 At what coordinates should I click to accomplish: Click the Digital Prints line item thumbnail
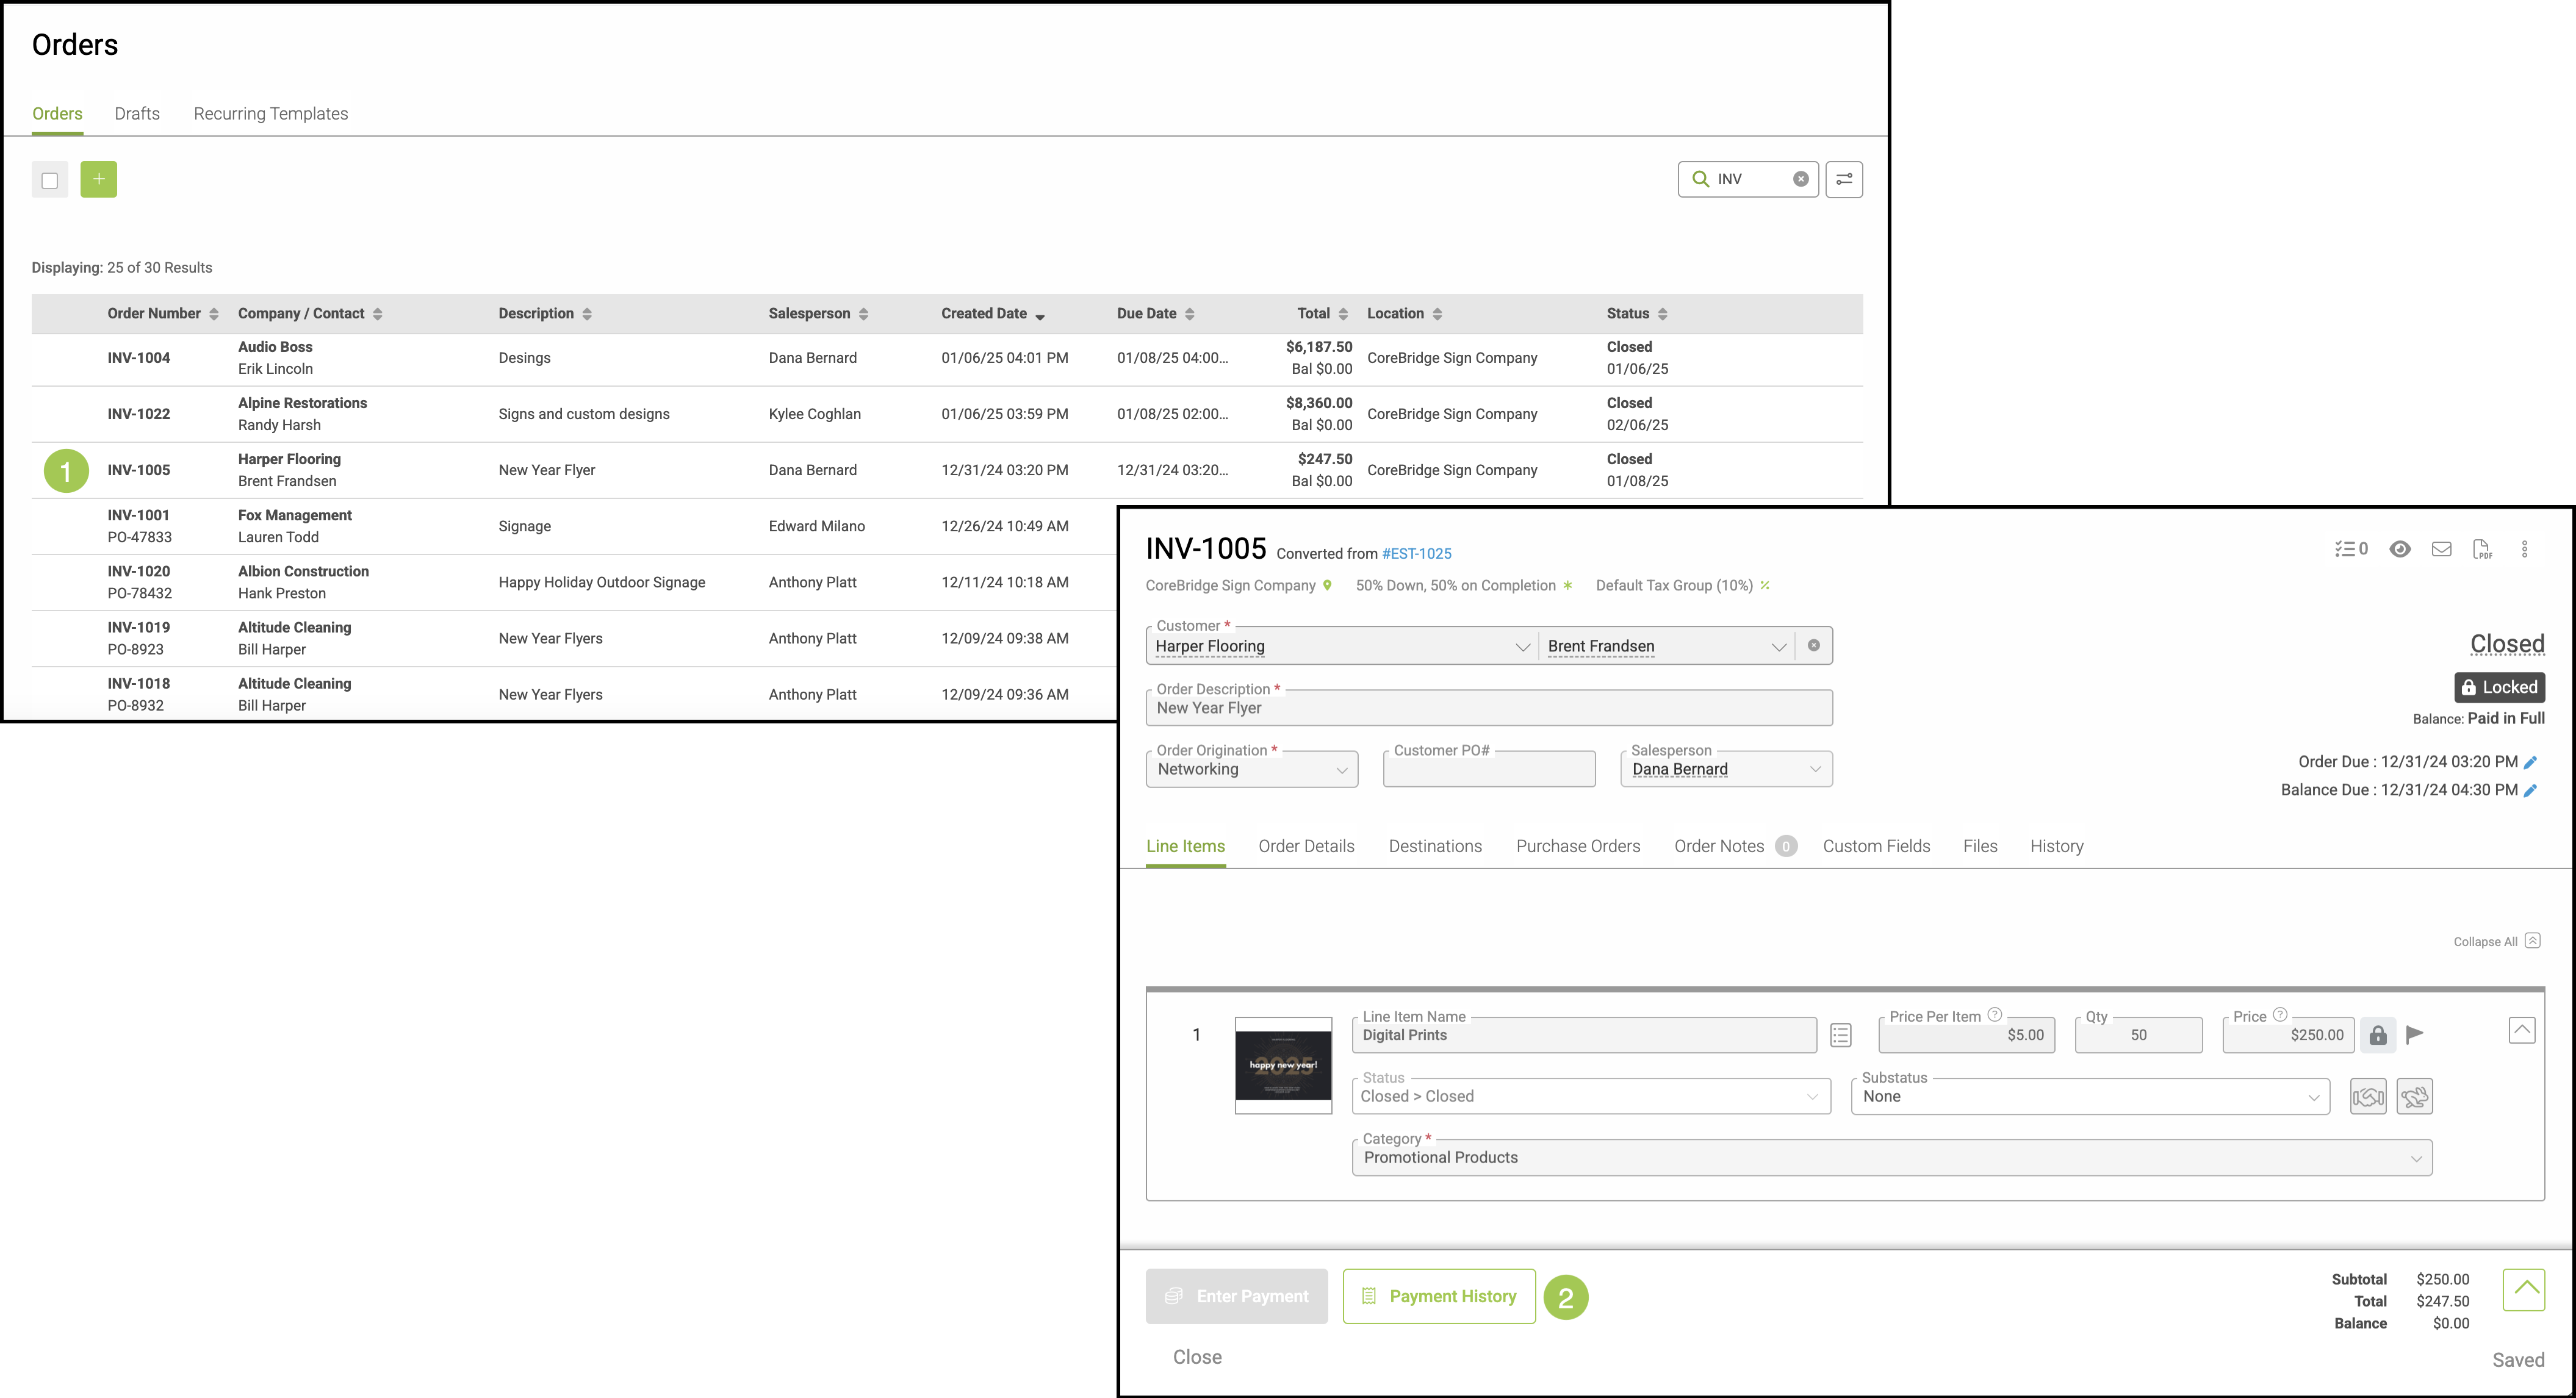click(1283, 1065)
